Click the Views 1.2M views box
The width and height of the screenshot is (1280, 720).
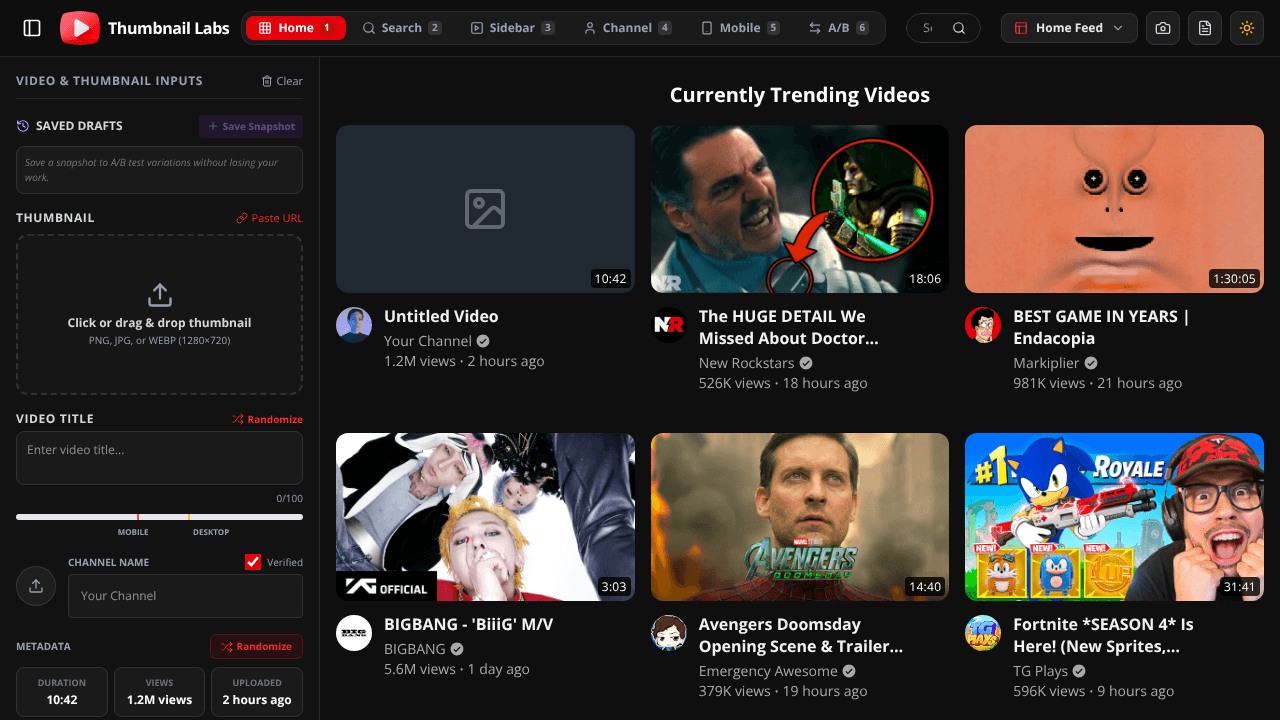pos(159,692)
